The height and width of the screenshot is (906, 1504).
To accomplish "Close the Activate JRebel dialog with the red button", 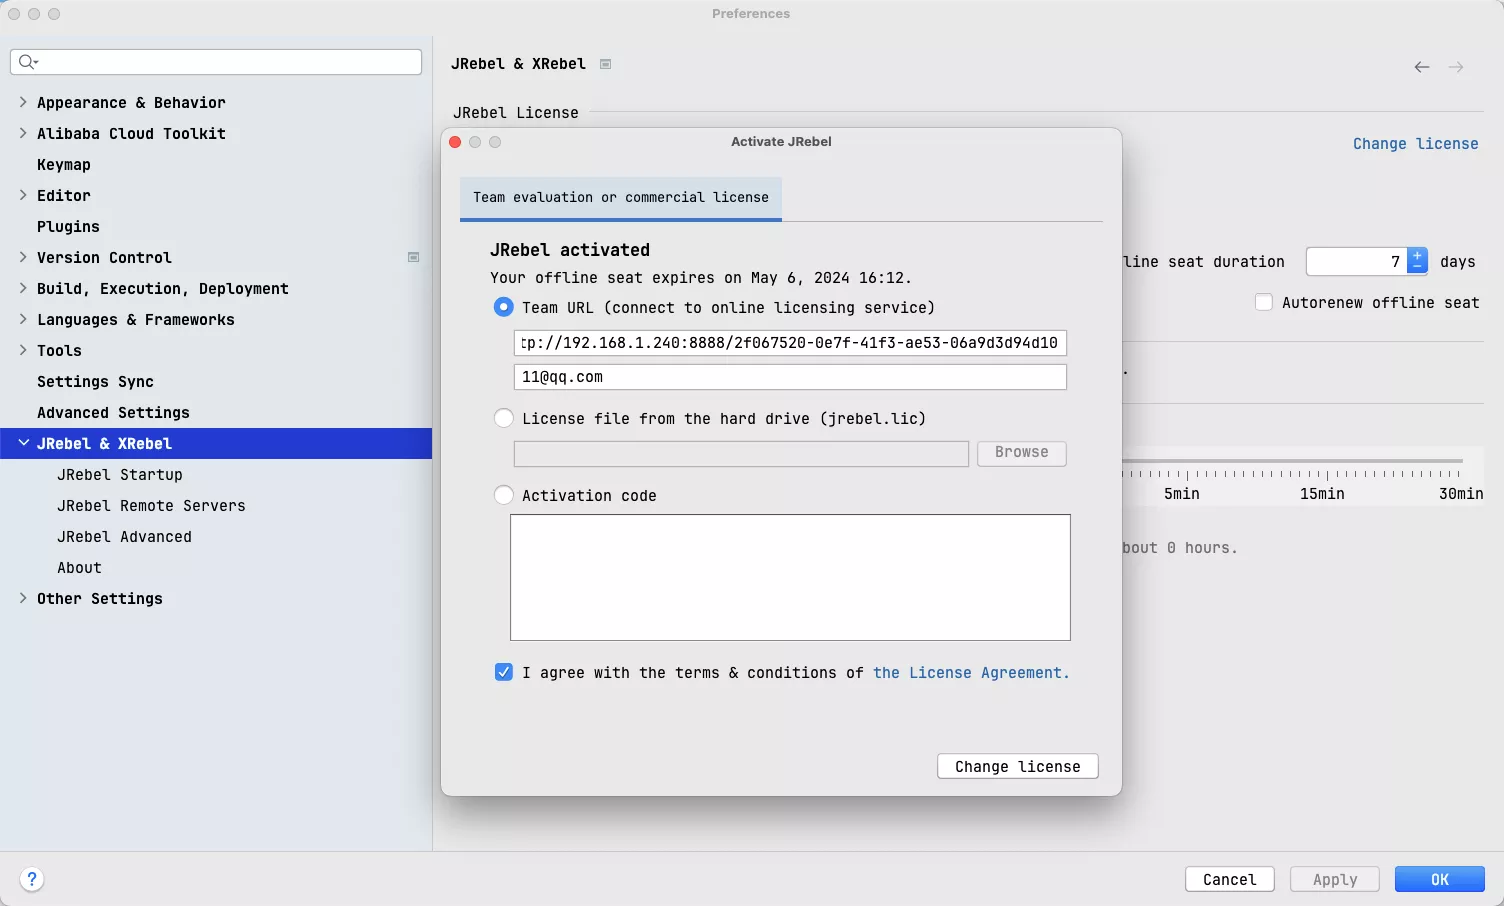I will point(455,142).
